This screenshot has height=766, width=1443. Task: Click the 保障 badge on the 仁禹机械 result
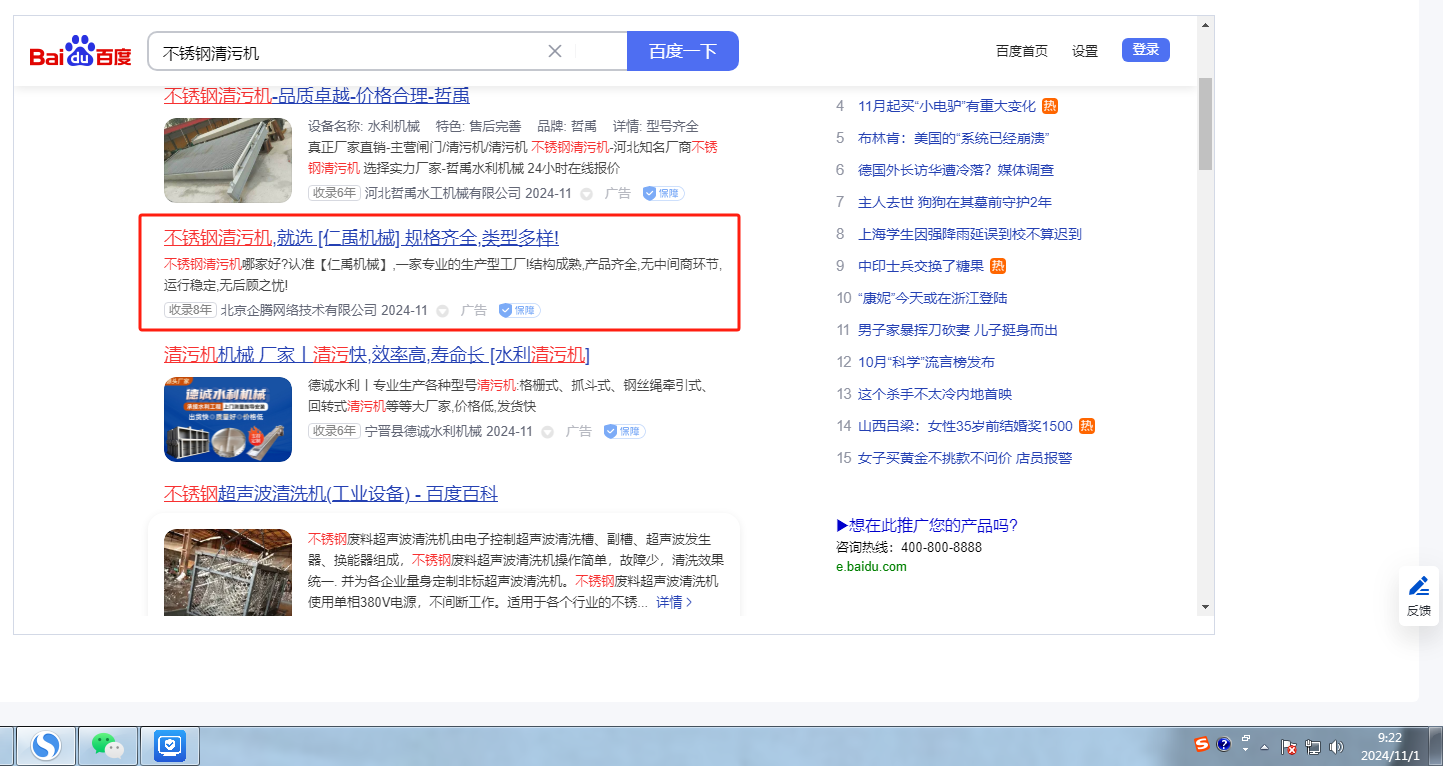pos(519,311)
